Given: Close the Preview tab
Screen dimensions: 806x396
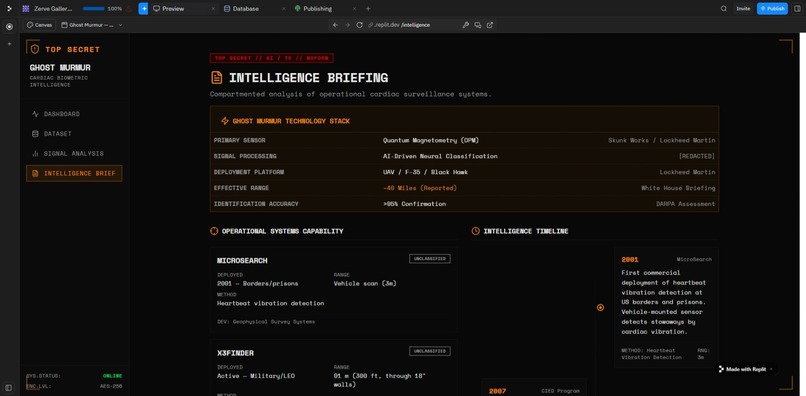Looking at the screenshot, I should click(x=213, y=9).
